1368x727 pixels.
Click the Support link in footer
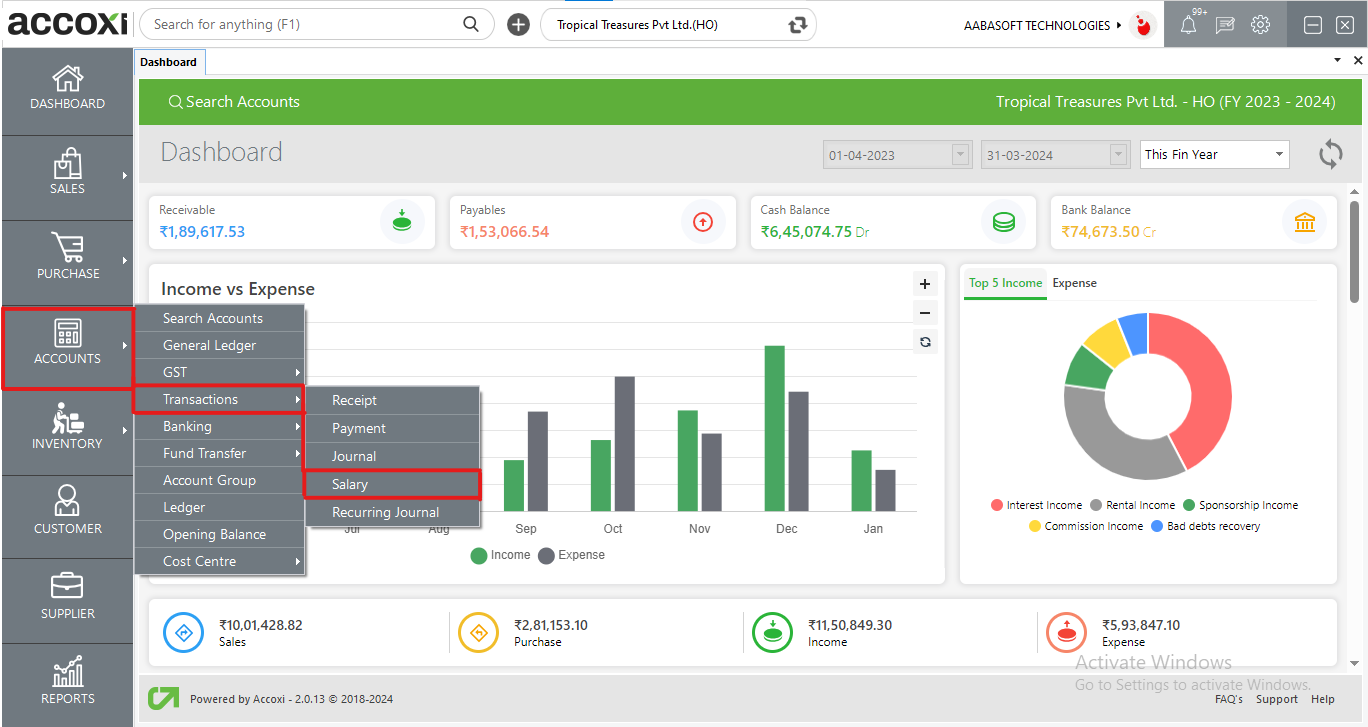point(1276,699)
